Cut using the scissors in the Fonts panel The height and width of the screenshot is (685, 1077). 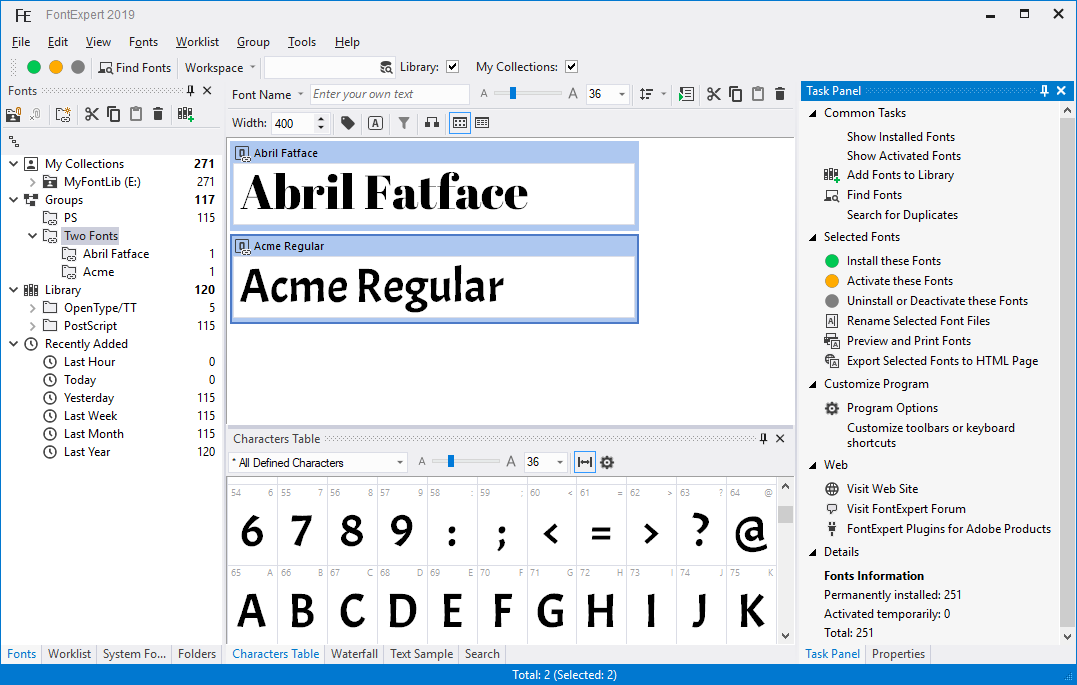91,114
